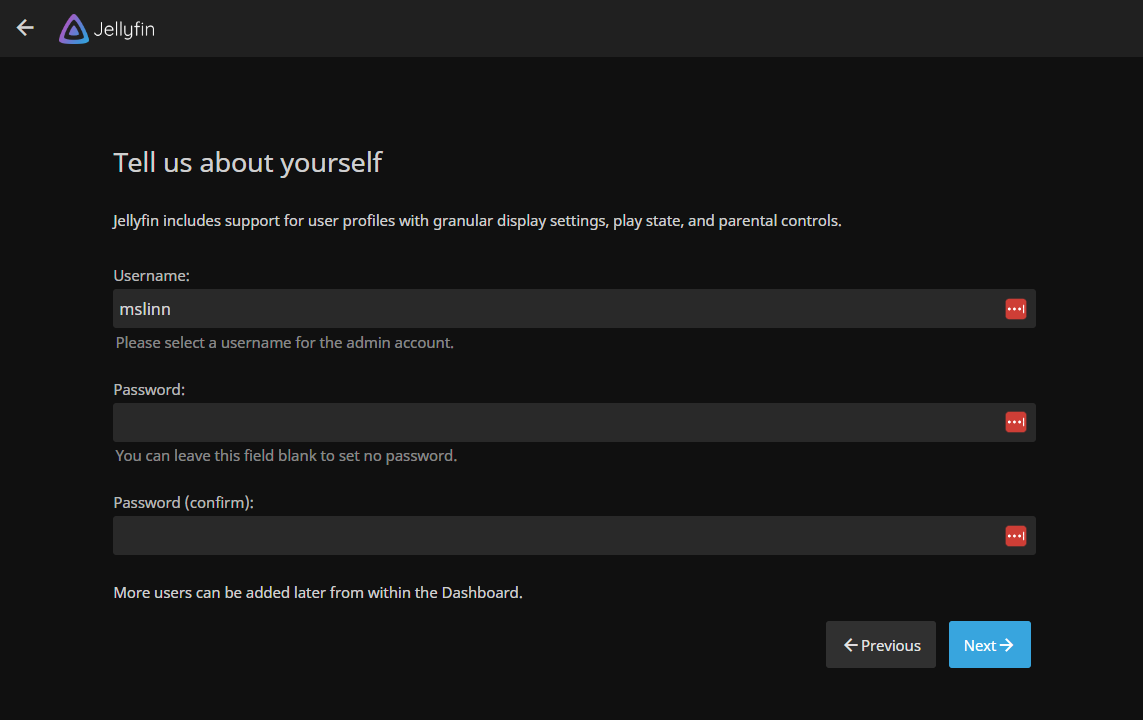The image size is (1143, 720).
Task: Click the blank password hint text
Action: point(286,455)
